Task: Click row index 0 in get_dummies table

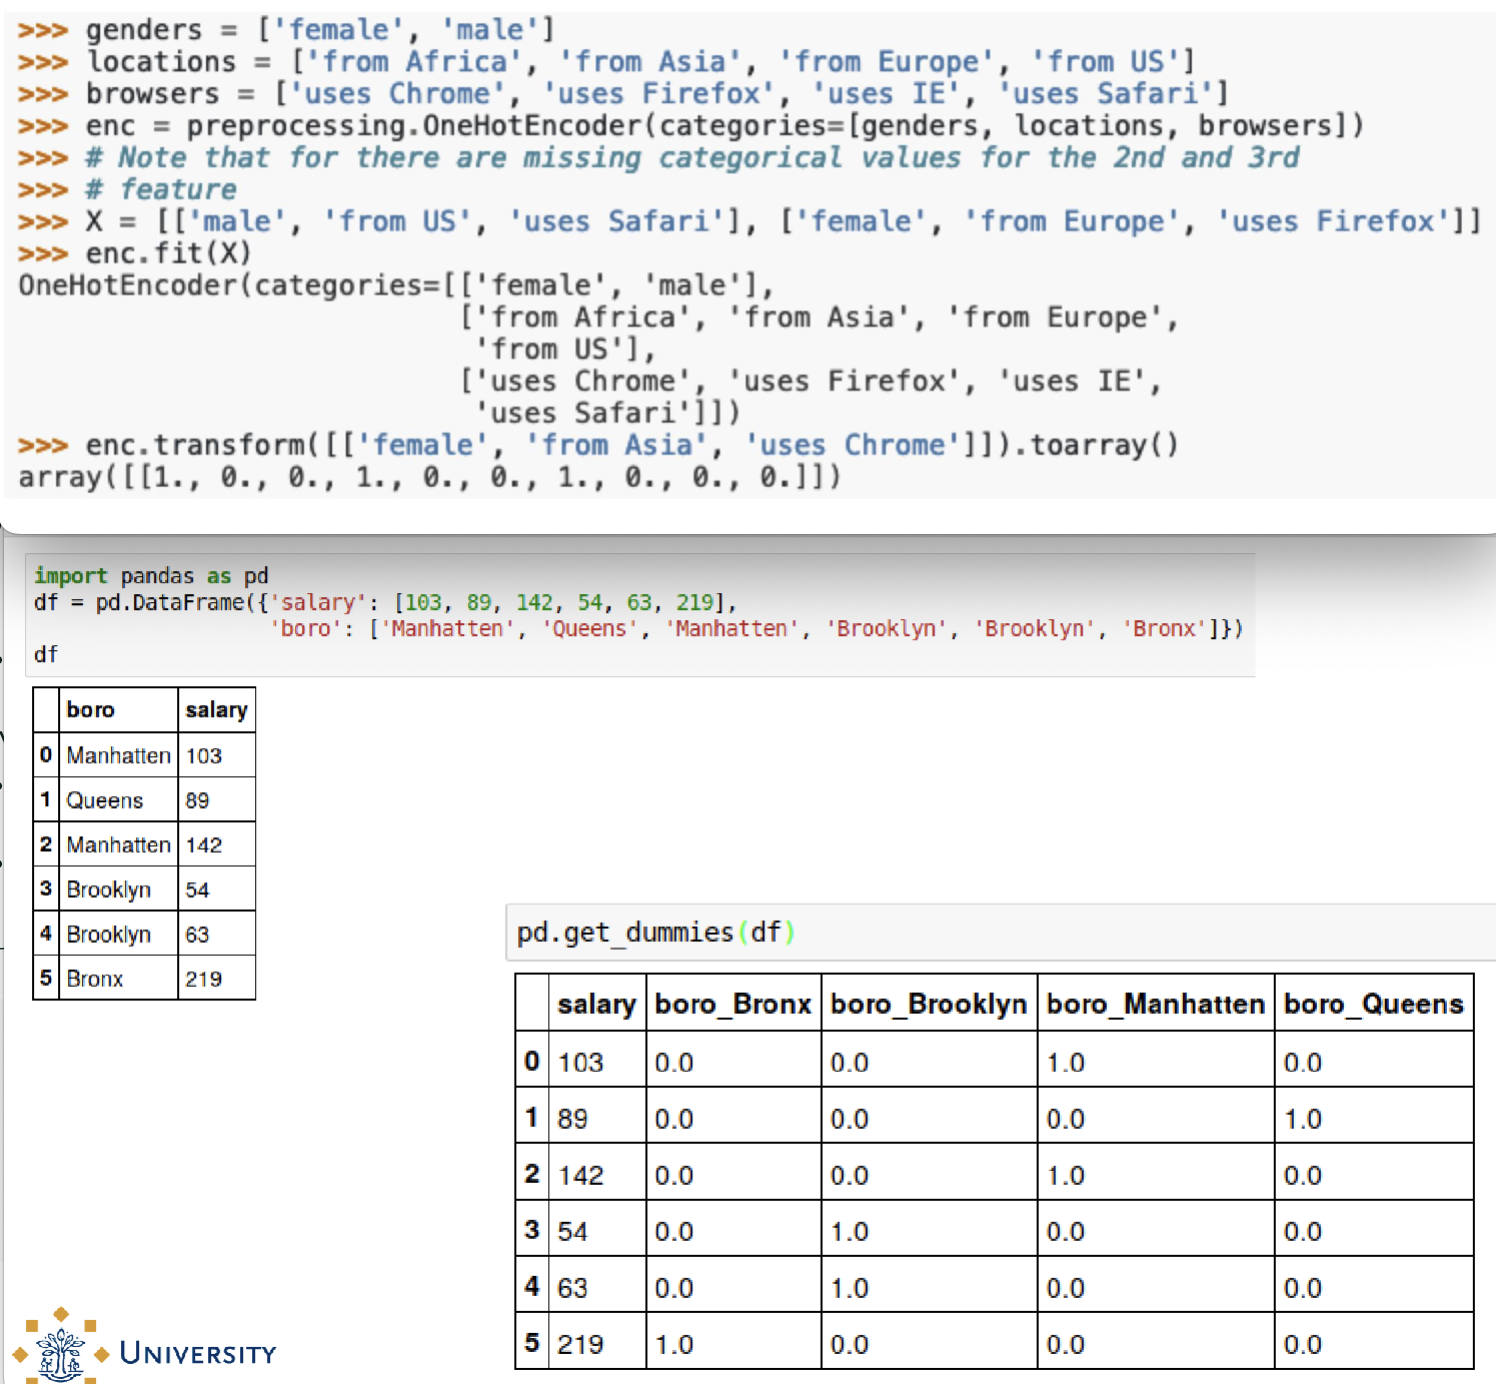Action: tap(532, 1060)
